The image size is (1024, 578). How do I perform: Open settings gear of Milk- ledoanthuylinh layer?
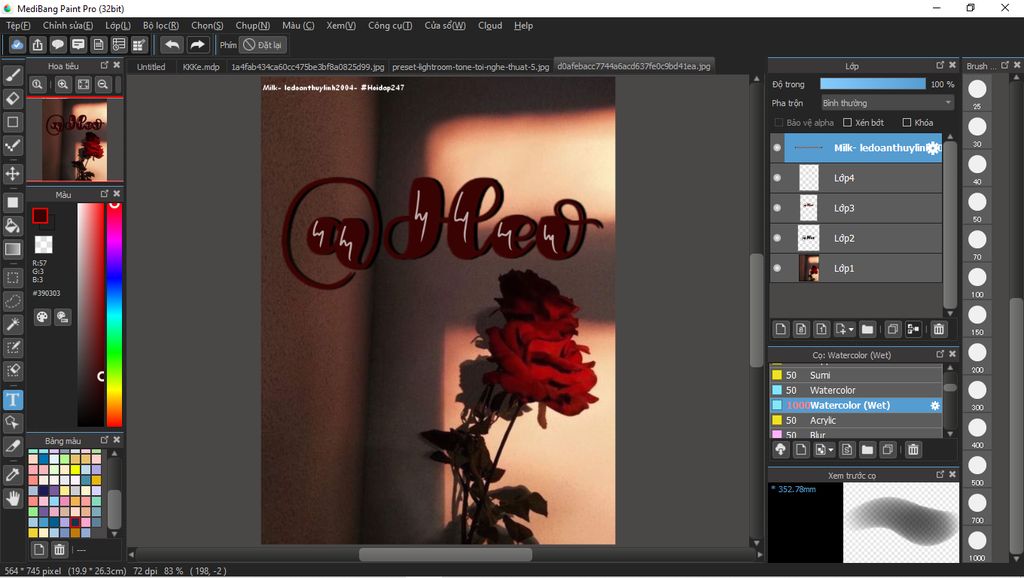934,148
